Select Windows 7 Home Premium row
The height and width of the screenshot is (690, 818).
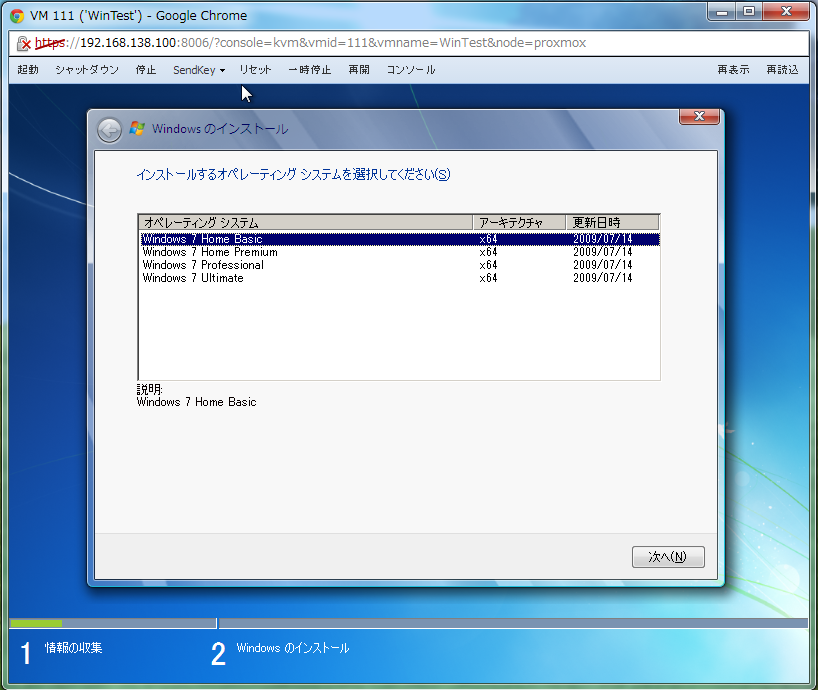(400, 252)
